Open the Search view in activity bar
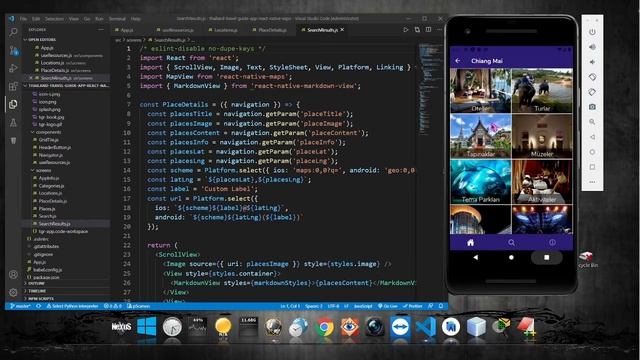The image size is (640, 360). tap(13, 32)
